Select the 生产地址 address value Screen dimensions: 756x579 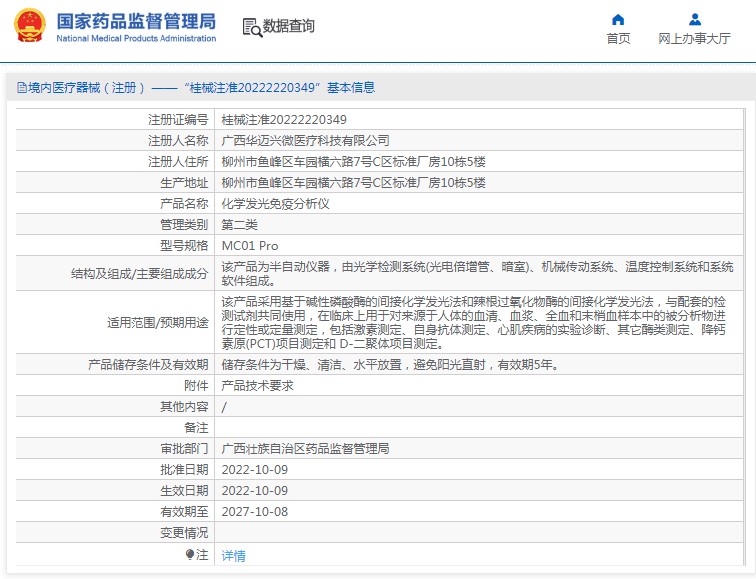point(353,183)
